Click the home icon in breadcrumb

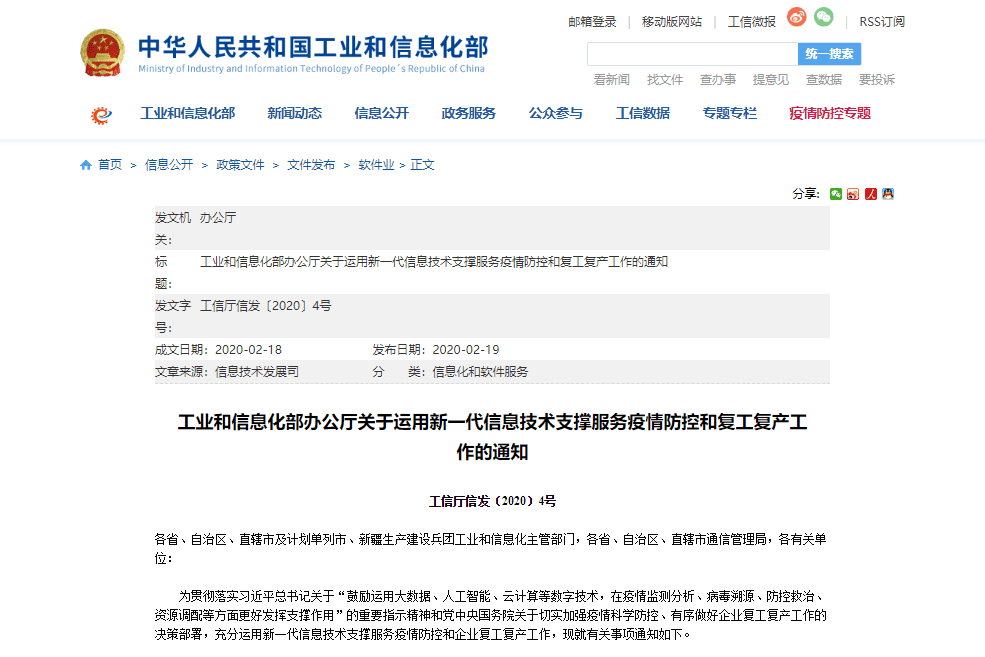click(86, 165)
